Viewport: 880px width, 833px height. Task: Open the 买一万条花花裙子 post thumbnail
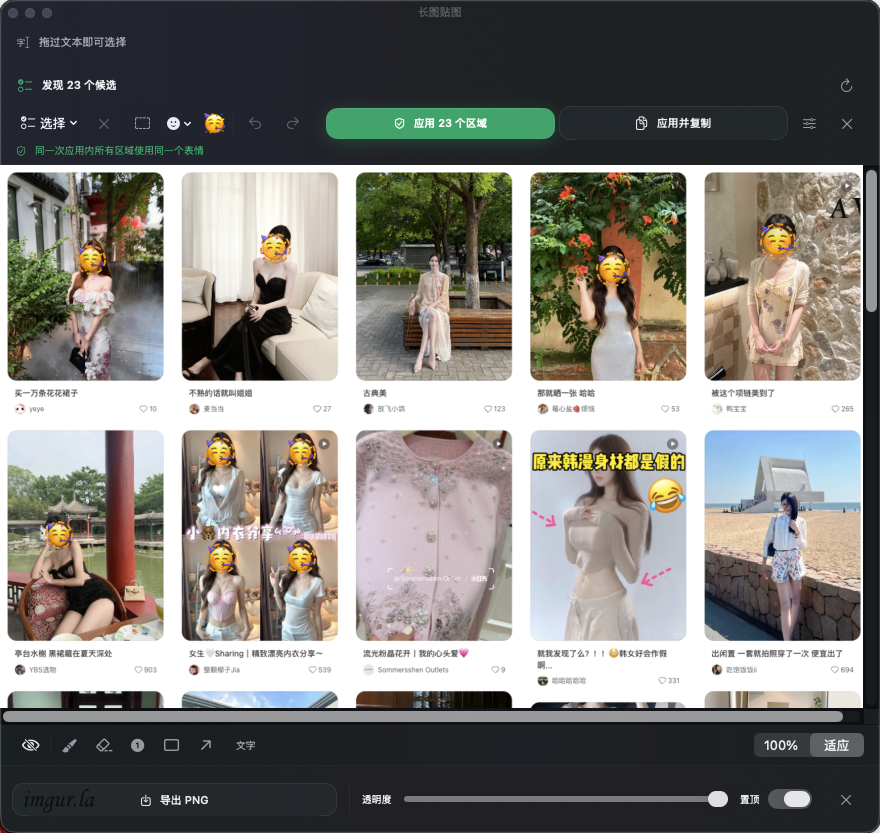[85, 276]
